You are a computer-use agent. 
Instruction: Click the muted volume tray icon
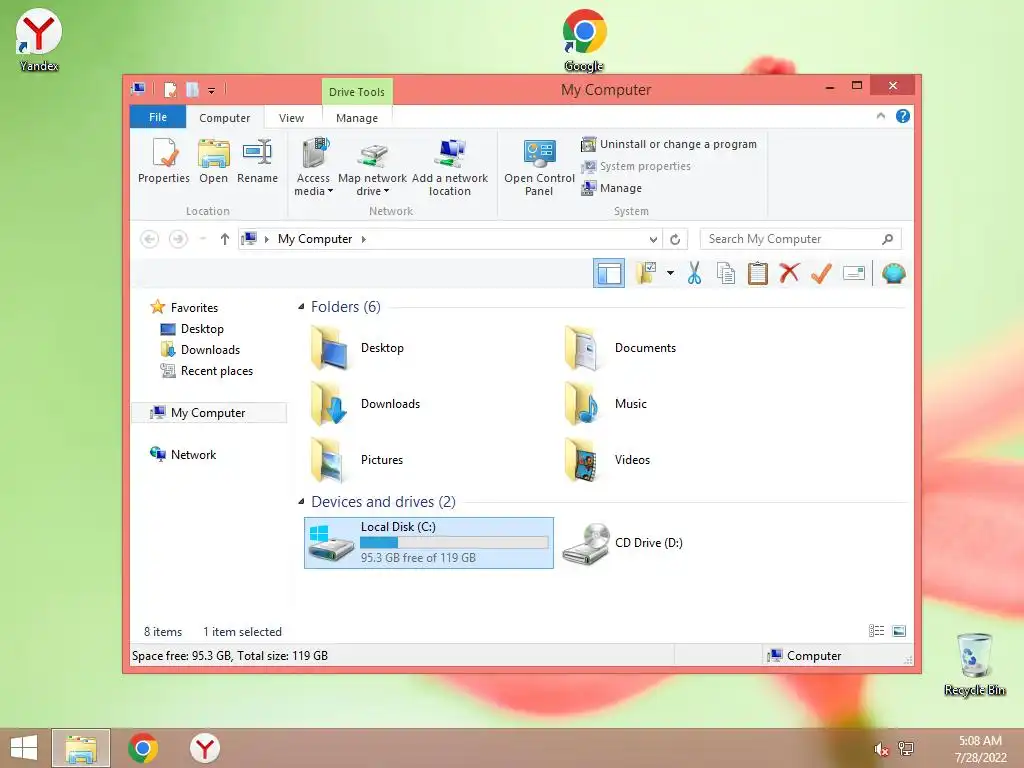coord(881,749)
